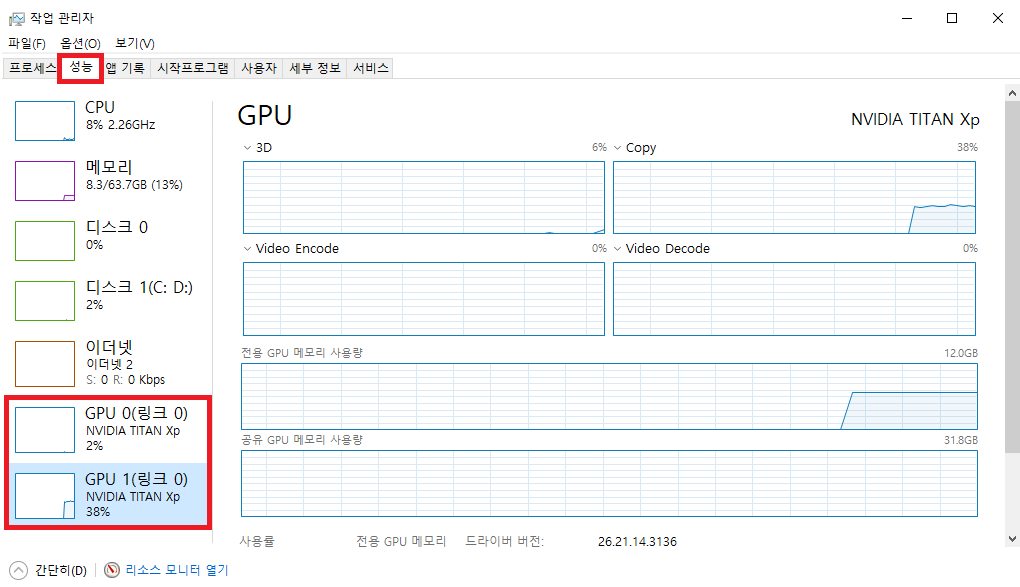This screenshot has width=1020, height=587.
Task: Select the 성능 tab
Action: pyautogui.click(x=81, y=67)
